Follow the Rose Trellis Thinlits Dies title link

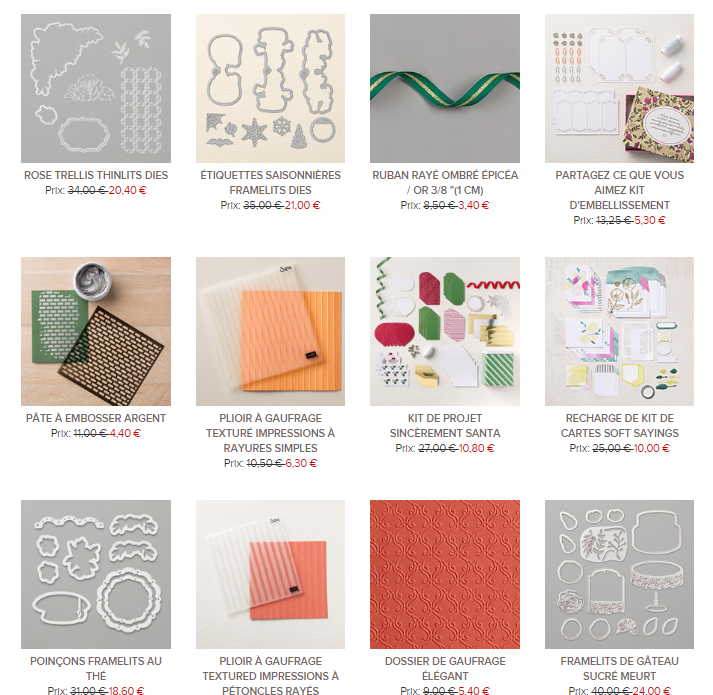[x=96, y=175]
